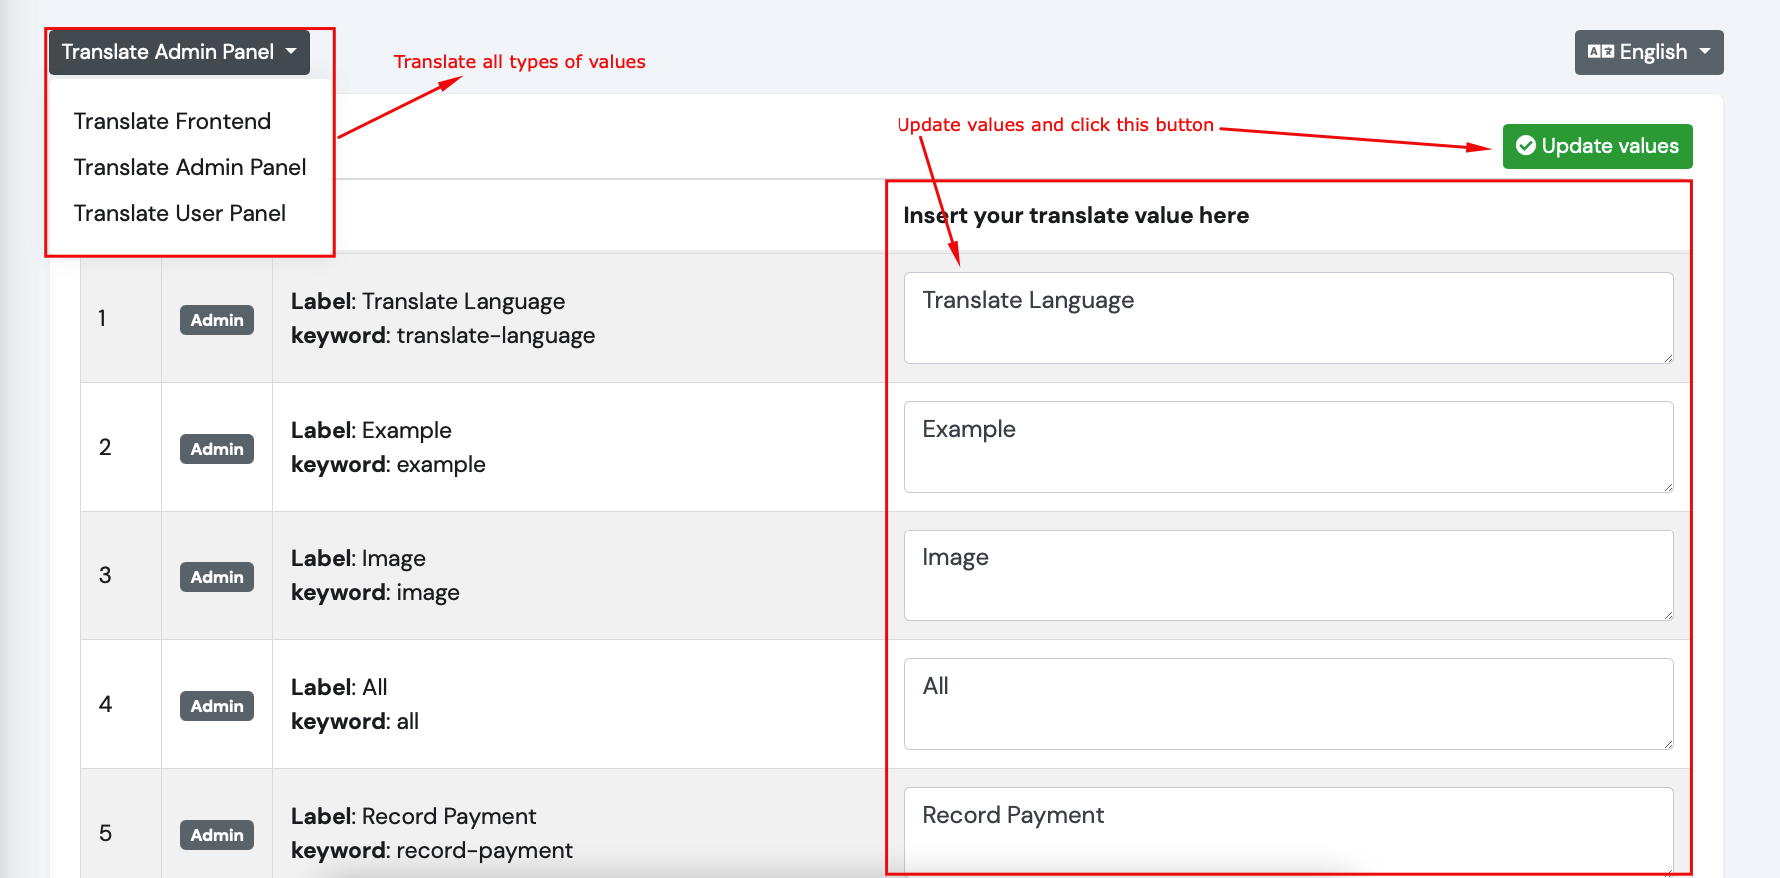Expand the English language dropdown caret

[x=1704, y=51]
